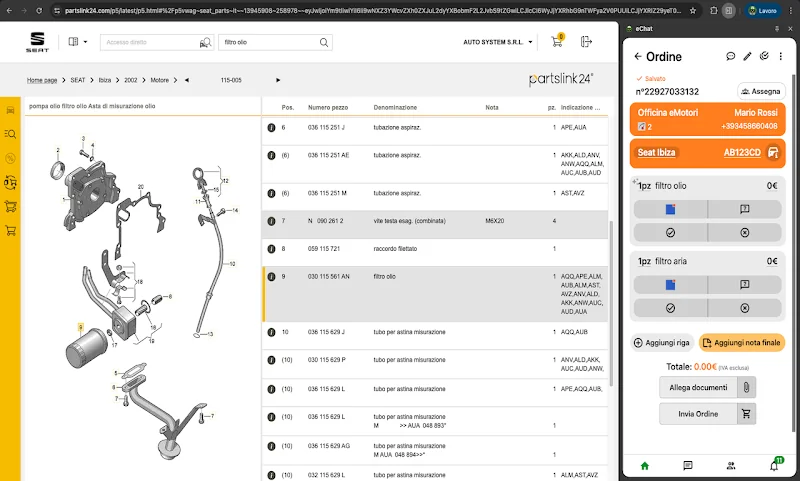Select the SEAT breadcrumb
Image resolution: width=800 pixels, height=481 pixels.
78,80
